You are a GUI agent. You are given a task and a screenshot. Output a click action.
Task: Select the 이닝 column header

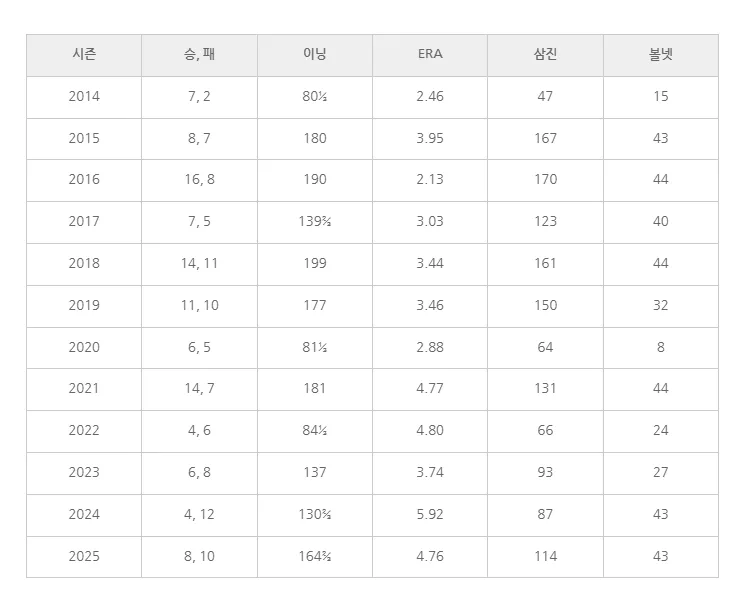point(315,55)
